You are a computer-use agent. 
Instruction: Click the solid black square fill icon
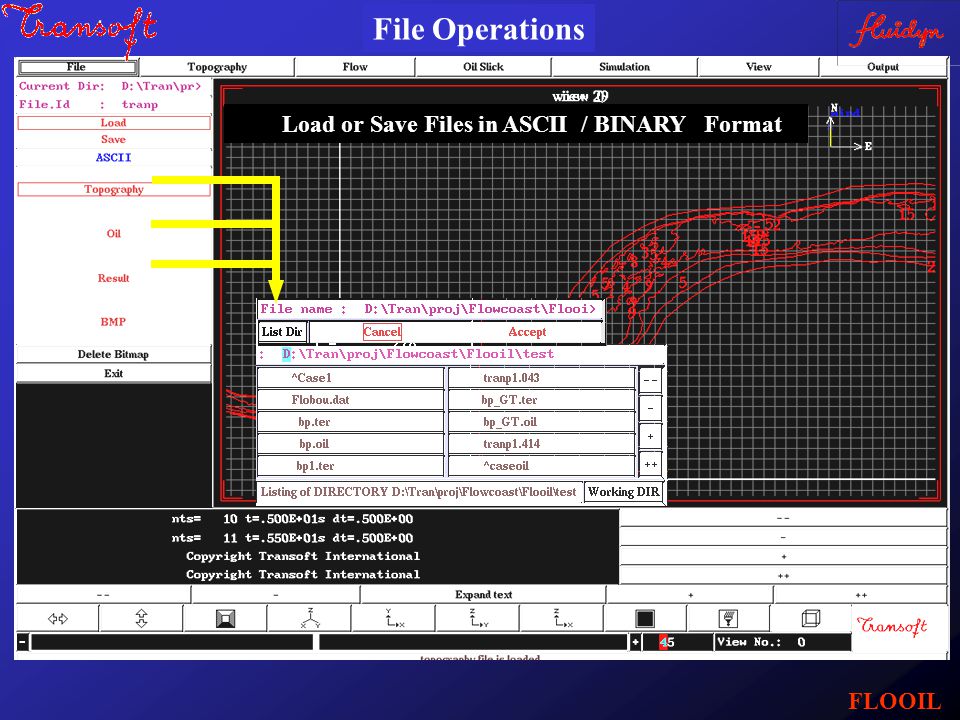[x=645, y=618]
